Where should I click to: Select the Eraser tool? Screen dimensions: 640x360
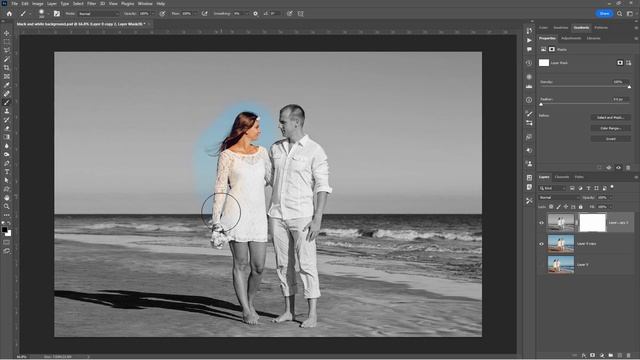click(x=7, y=128)
